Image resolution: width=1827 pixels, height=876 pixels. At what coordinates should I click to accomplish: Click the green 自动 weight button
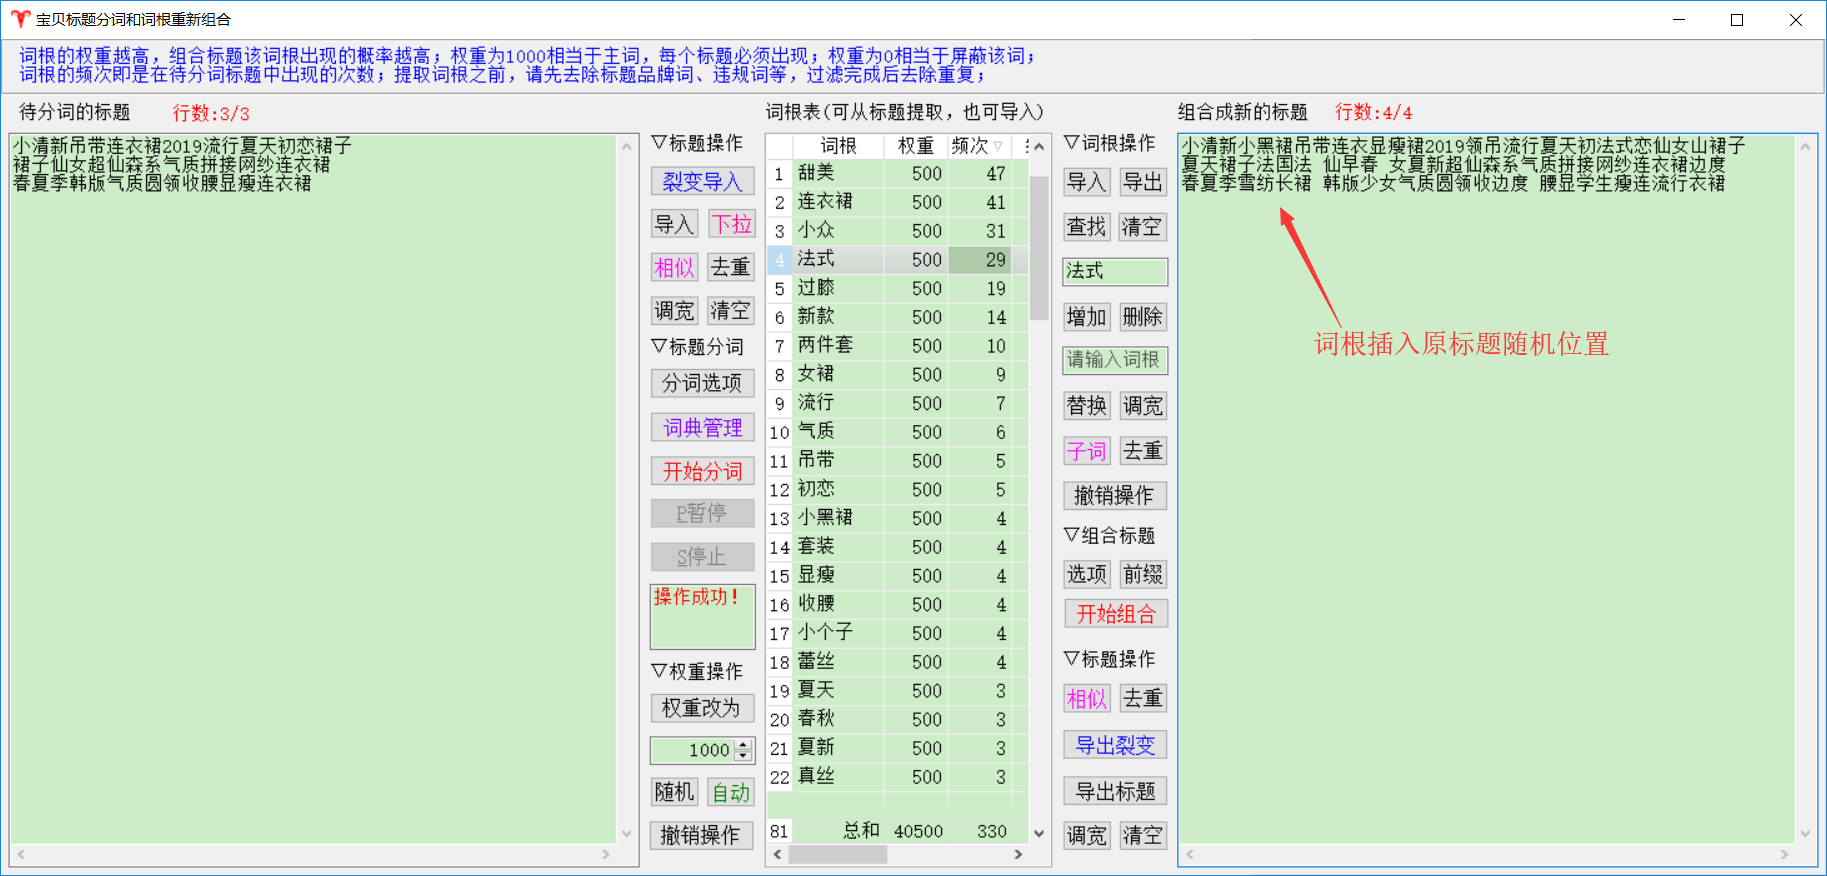[x=731, y=793]
